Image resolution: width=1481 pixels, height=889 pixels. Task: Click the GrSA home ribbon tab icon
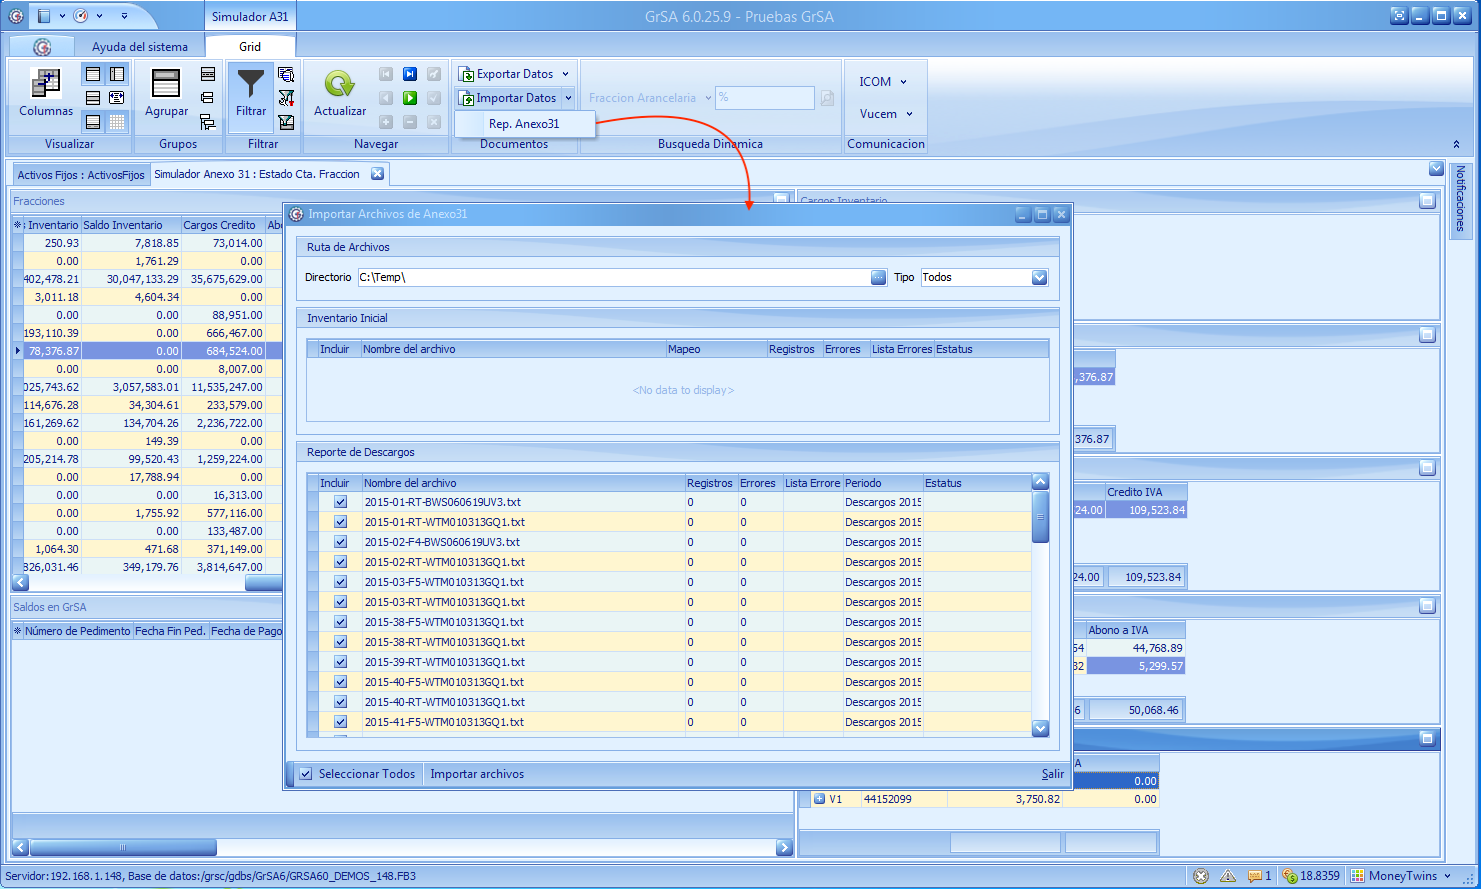coord(41,47)
